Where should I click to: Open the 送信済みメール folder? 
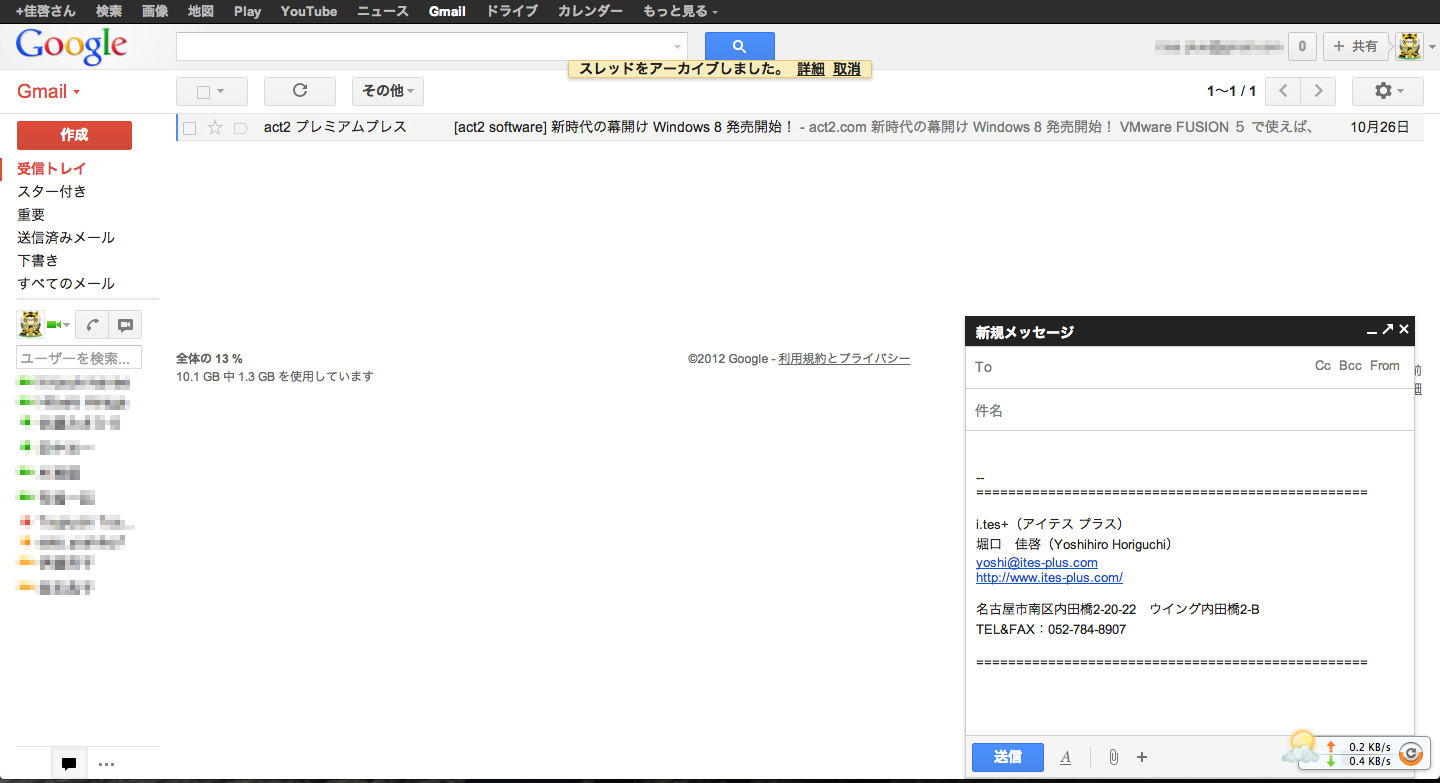pyautogui.click(x=66, y=237)
